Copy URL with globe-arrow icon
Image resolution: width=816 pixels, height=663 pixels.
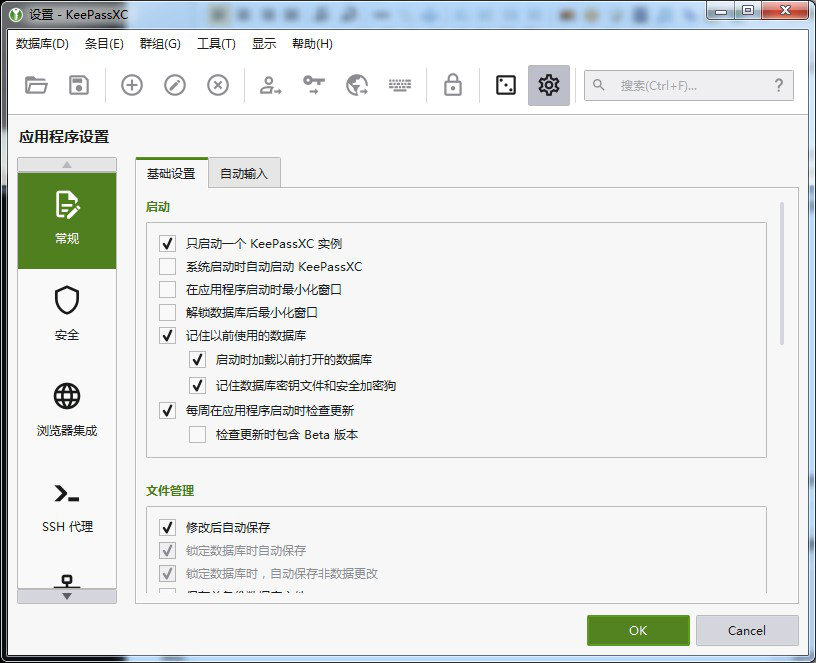(x=357, y=85)
